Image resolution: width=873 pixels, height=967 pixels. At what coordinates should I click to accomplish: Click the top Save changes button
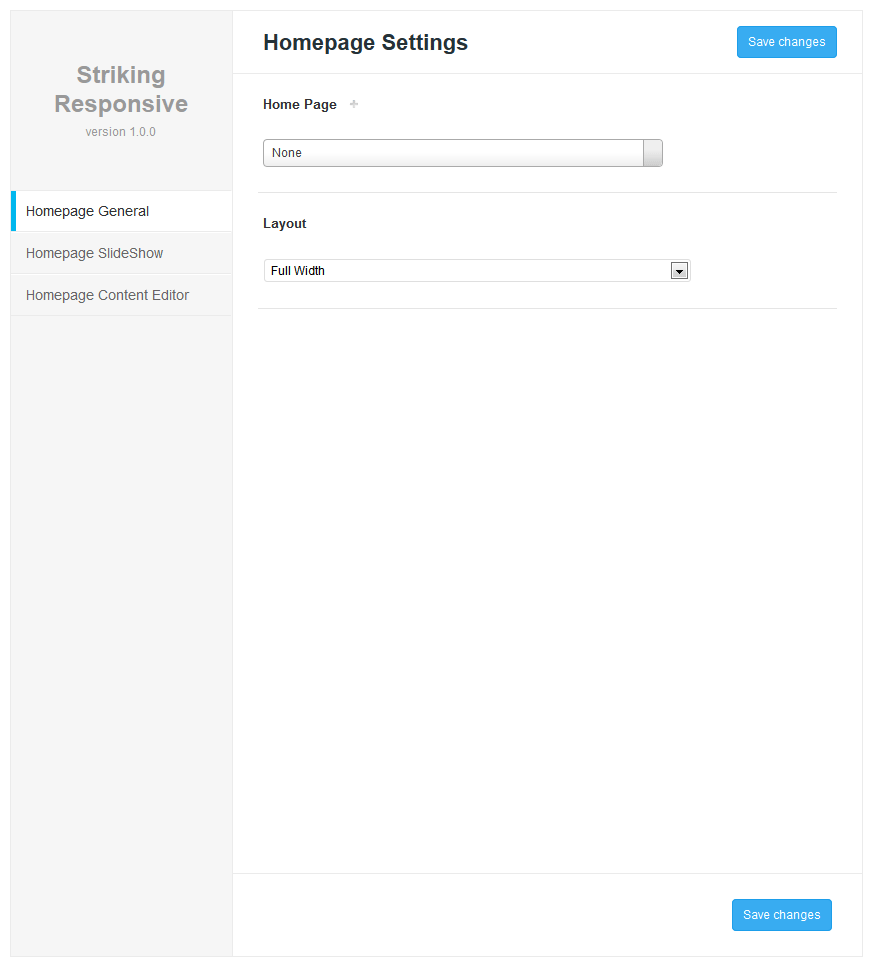click(787, 42)
